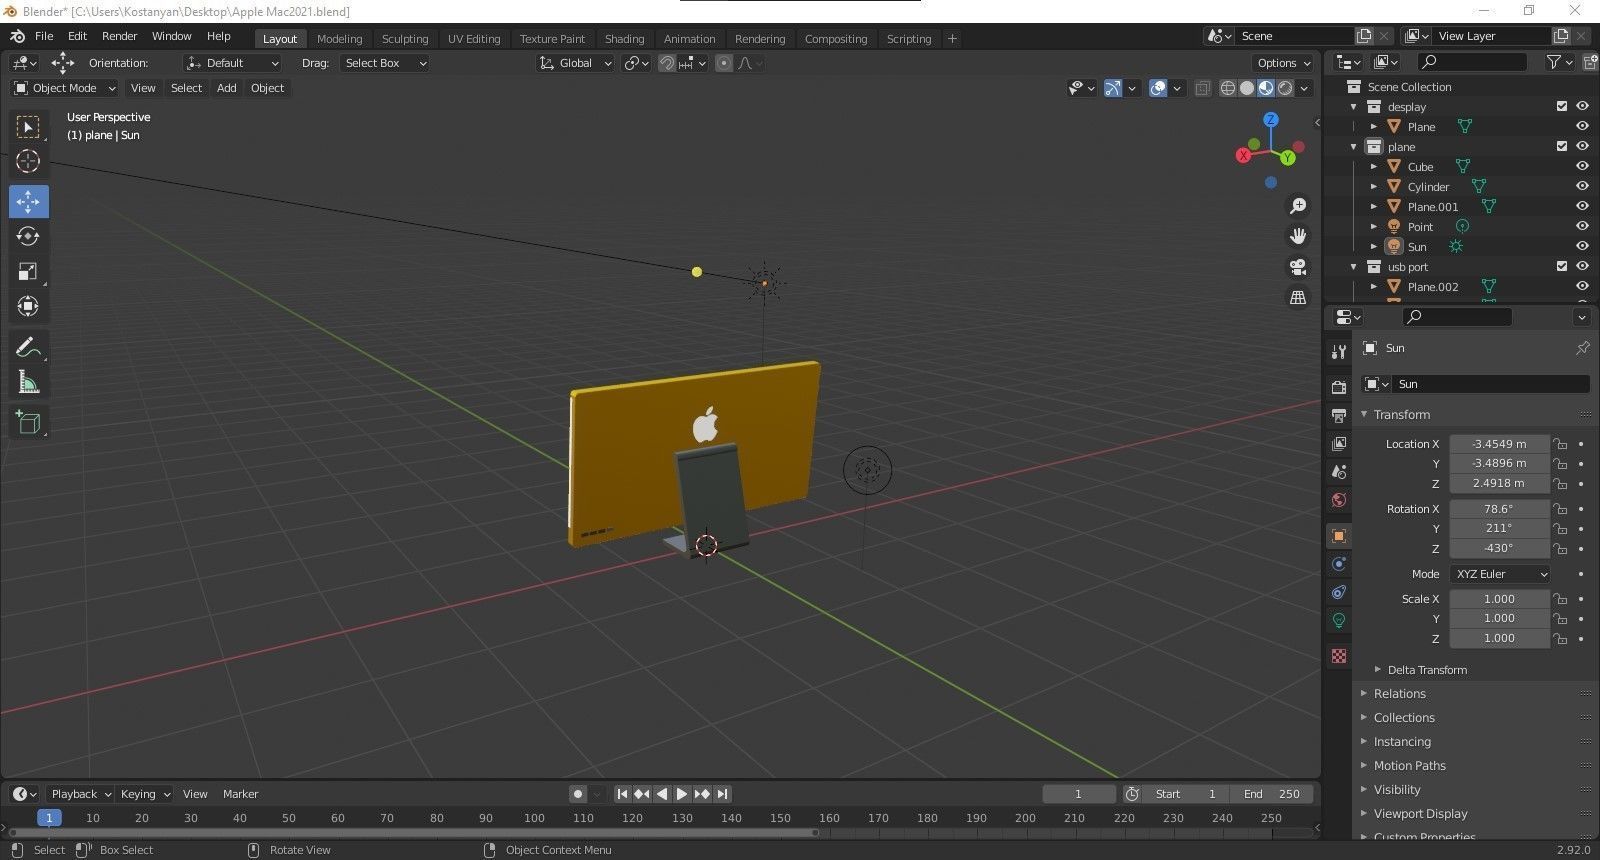The height and width of the screenshot is (860, 1600).
Task: Open the Object properties tab
Action: 1339,536
